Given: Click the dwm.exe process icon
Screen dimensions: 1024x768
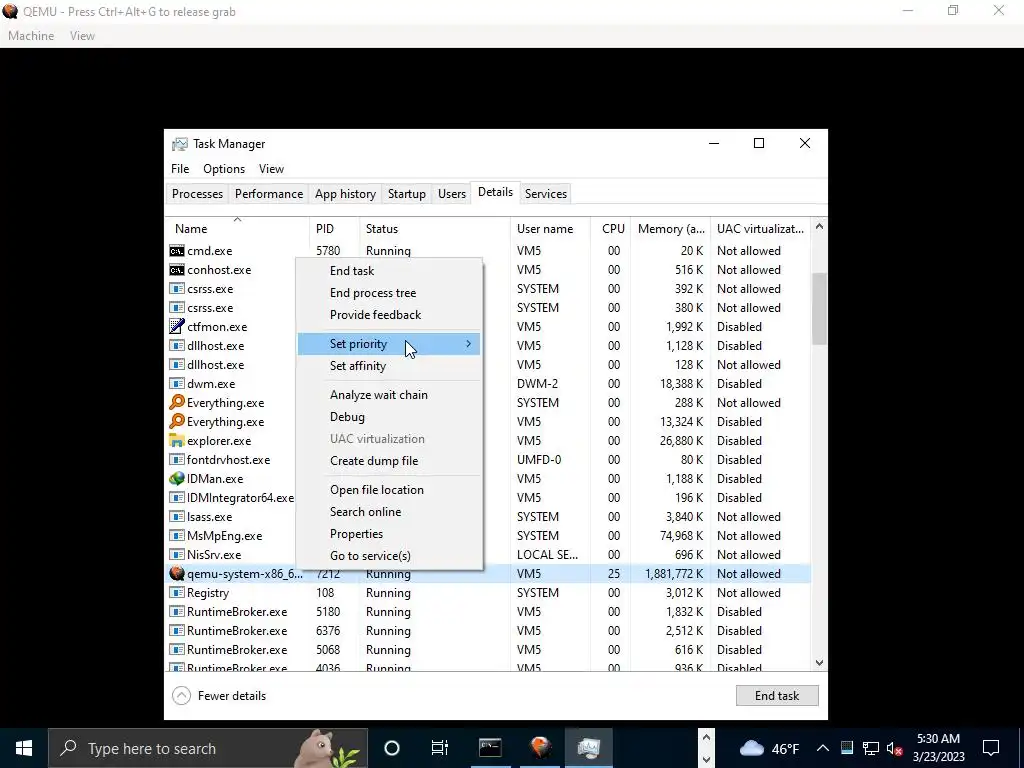Looking at the screenshot, I should point(176,383).
